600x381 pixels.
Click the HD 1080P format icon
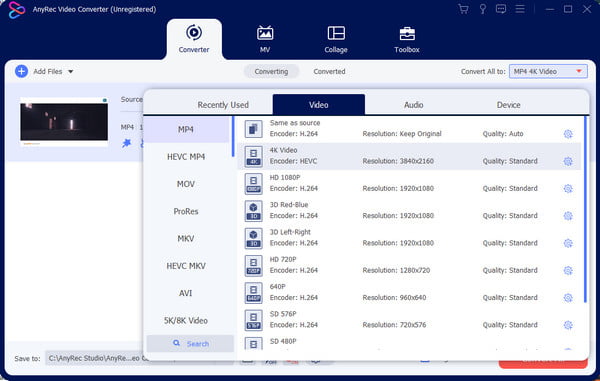[x=253, y=184]
